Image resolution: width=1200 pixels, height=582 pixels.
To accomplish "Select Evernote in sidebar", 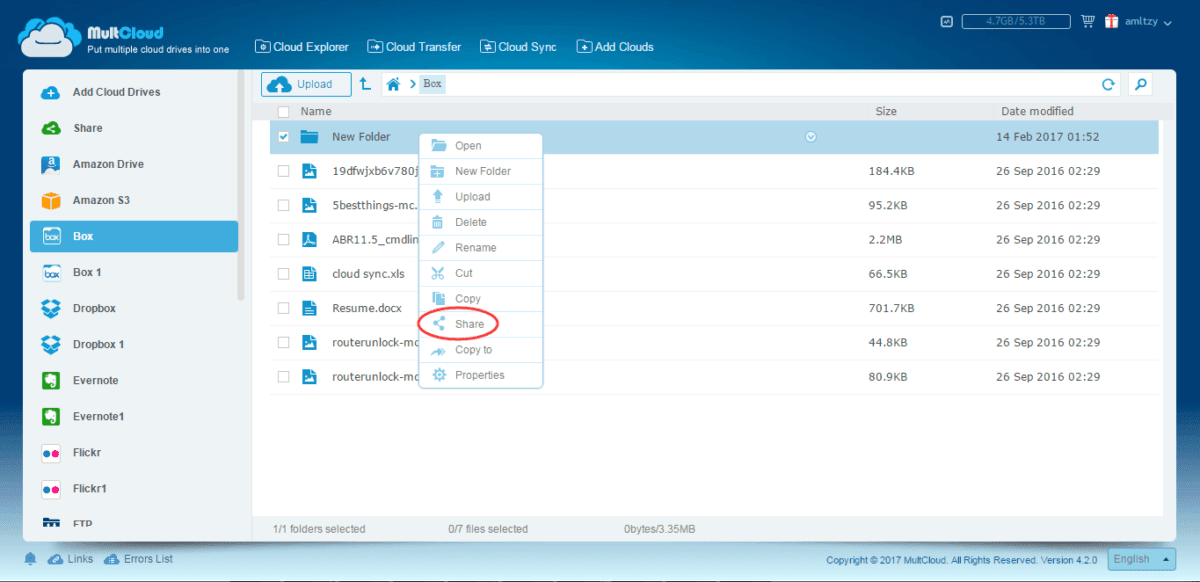I will [134, 380].
